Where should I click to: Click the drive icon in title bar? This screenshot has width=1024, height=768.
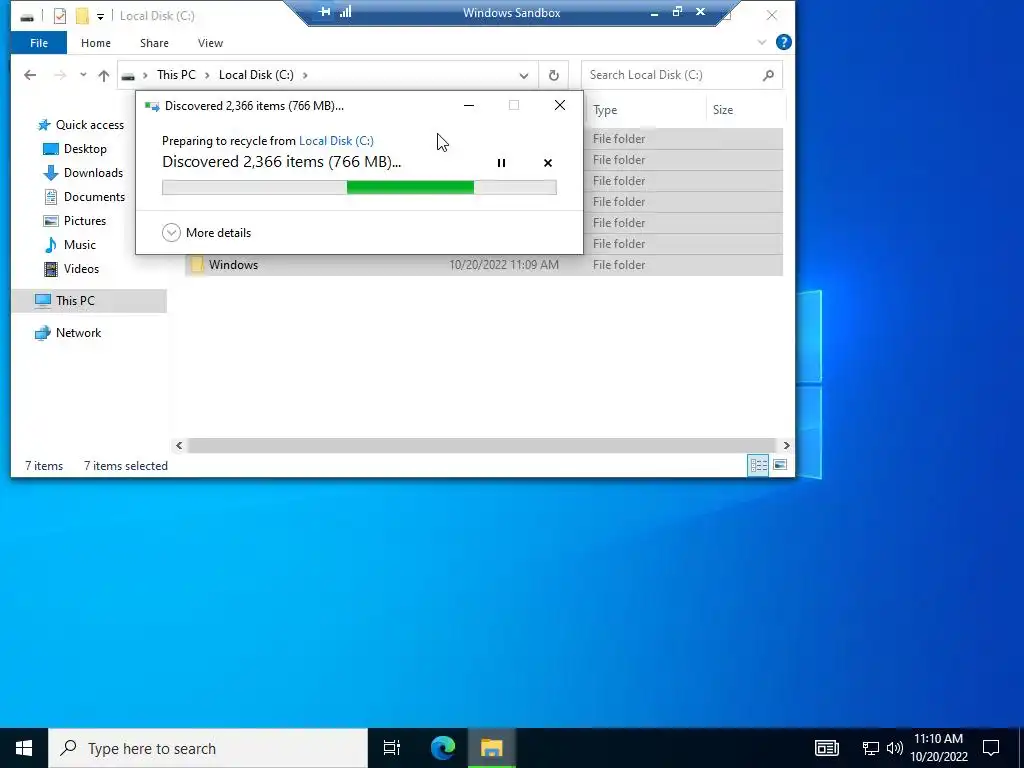pyautogui.click(x=27, y=17)
